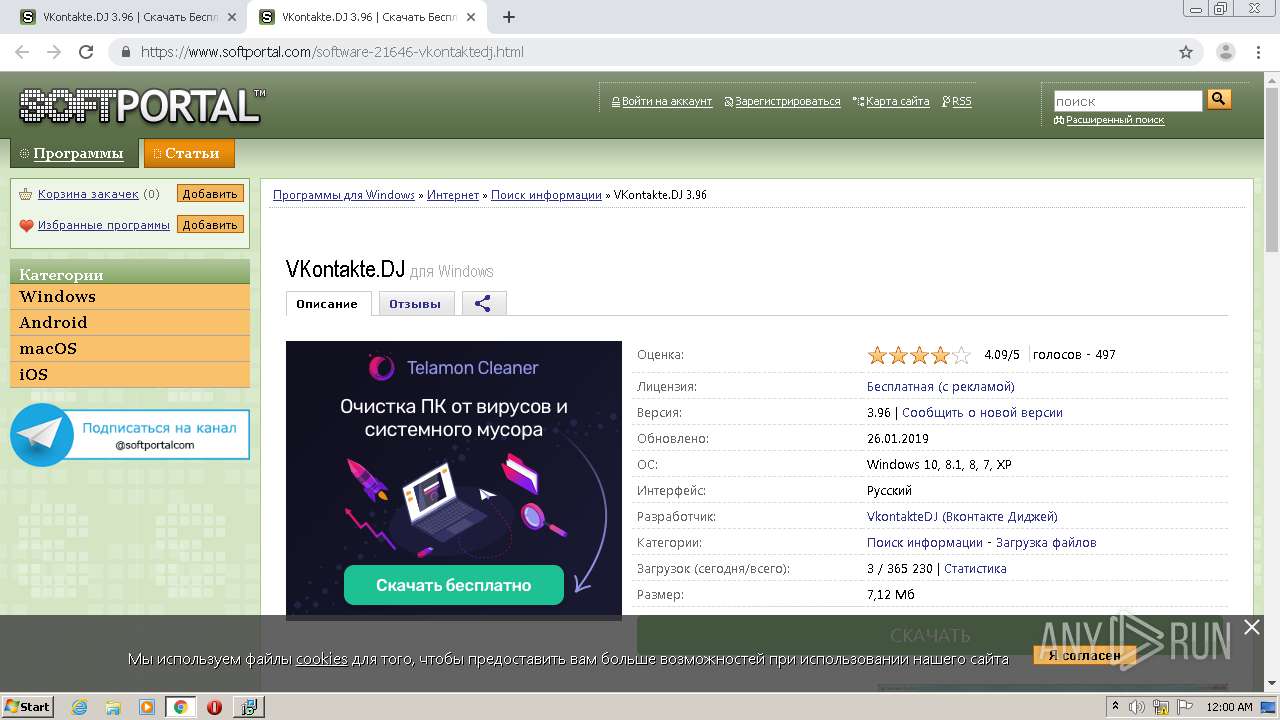Select iOS category
The width and height of the screenshot is (1280, 720).
click(130, 375)
